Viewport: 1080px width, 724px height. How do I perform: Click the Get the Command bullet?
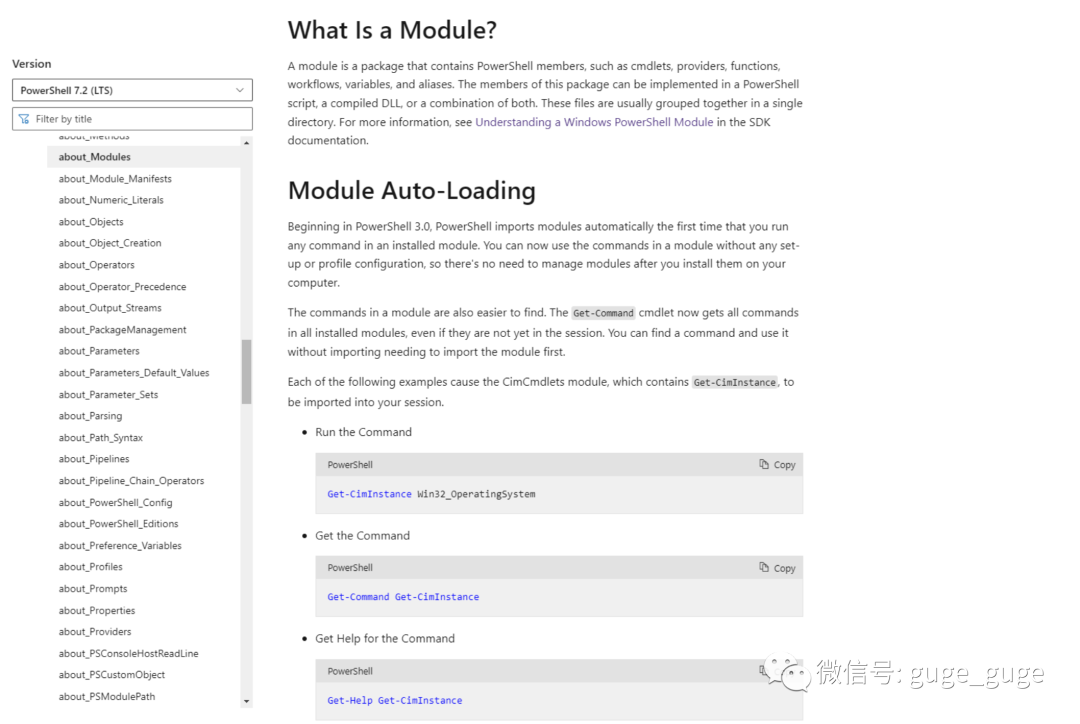click(x=362, y=535)
